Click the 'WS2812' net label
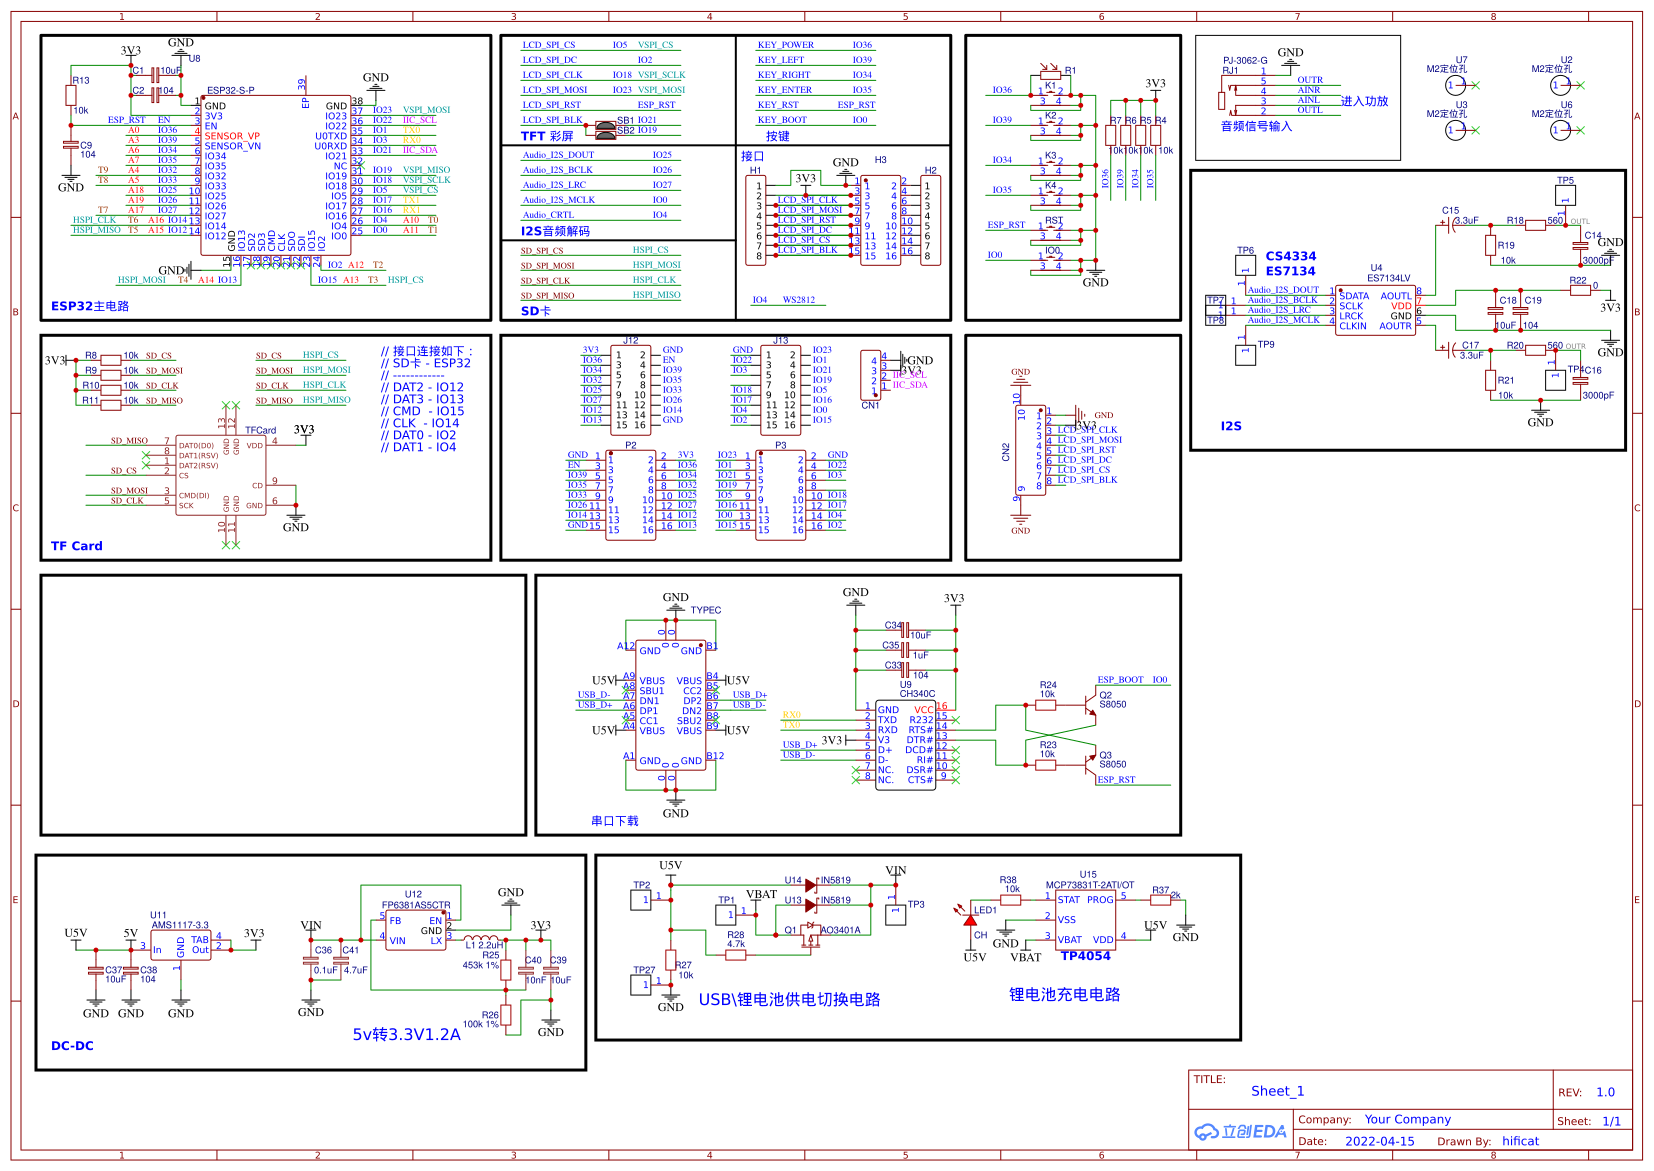The height and width of the screenshot is (1171, 1654). (799, 300)
